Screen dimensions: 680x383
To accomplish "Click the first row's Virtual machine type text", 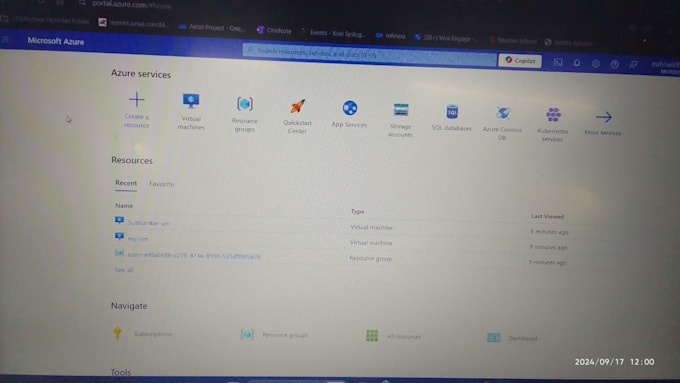I will (x=371, y=227).
